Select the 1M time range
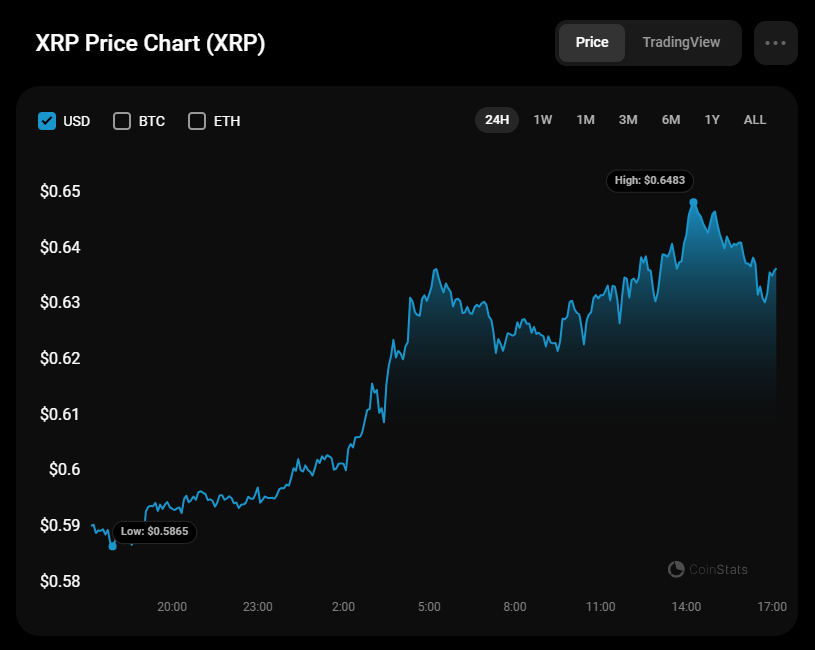The height and width of the screenshot is (650, 815). [586, 120]
